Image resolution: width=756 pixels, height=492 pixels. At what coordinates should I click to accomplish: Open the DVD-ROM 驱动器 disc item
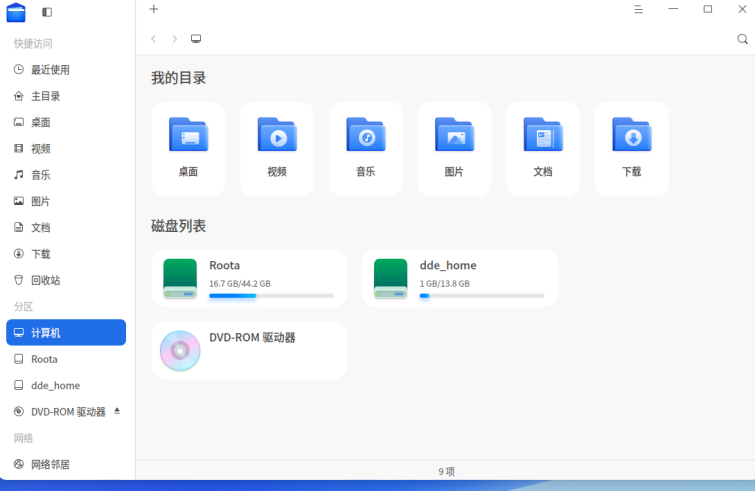coord(249,351)
